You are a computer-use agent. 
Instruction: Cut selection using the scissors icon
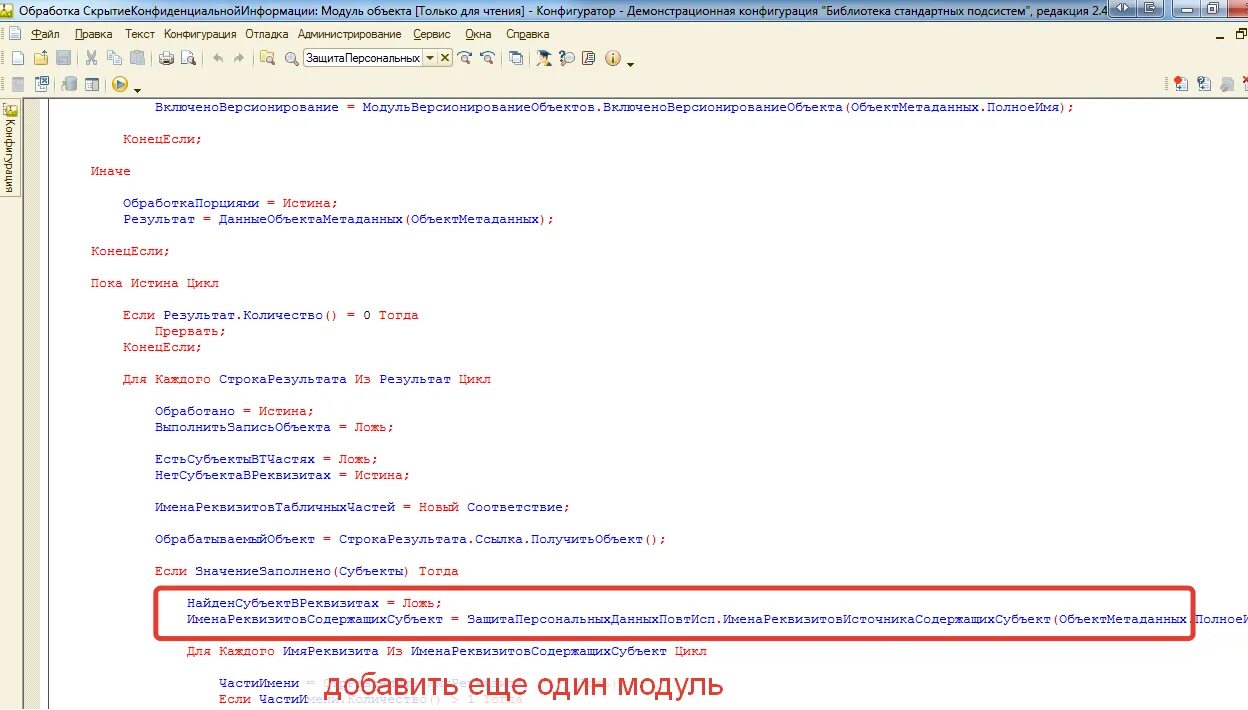[91, 58]
